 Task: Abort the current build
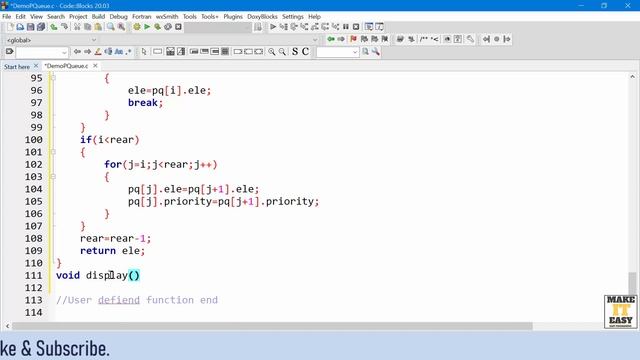click(178, 27)
